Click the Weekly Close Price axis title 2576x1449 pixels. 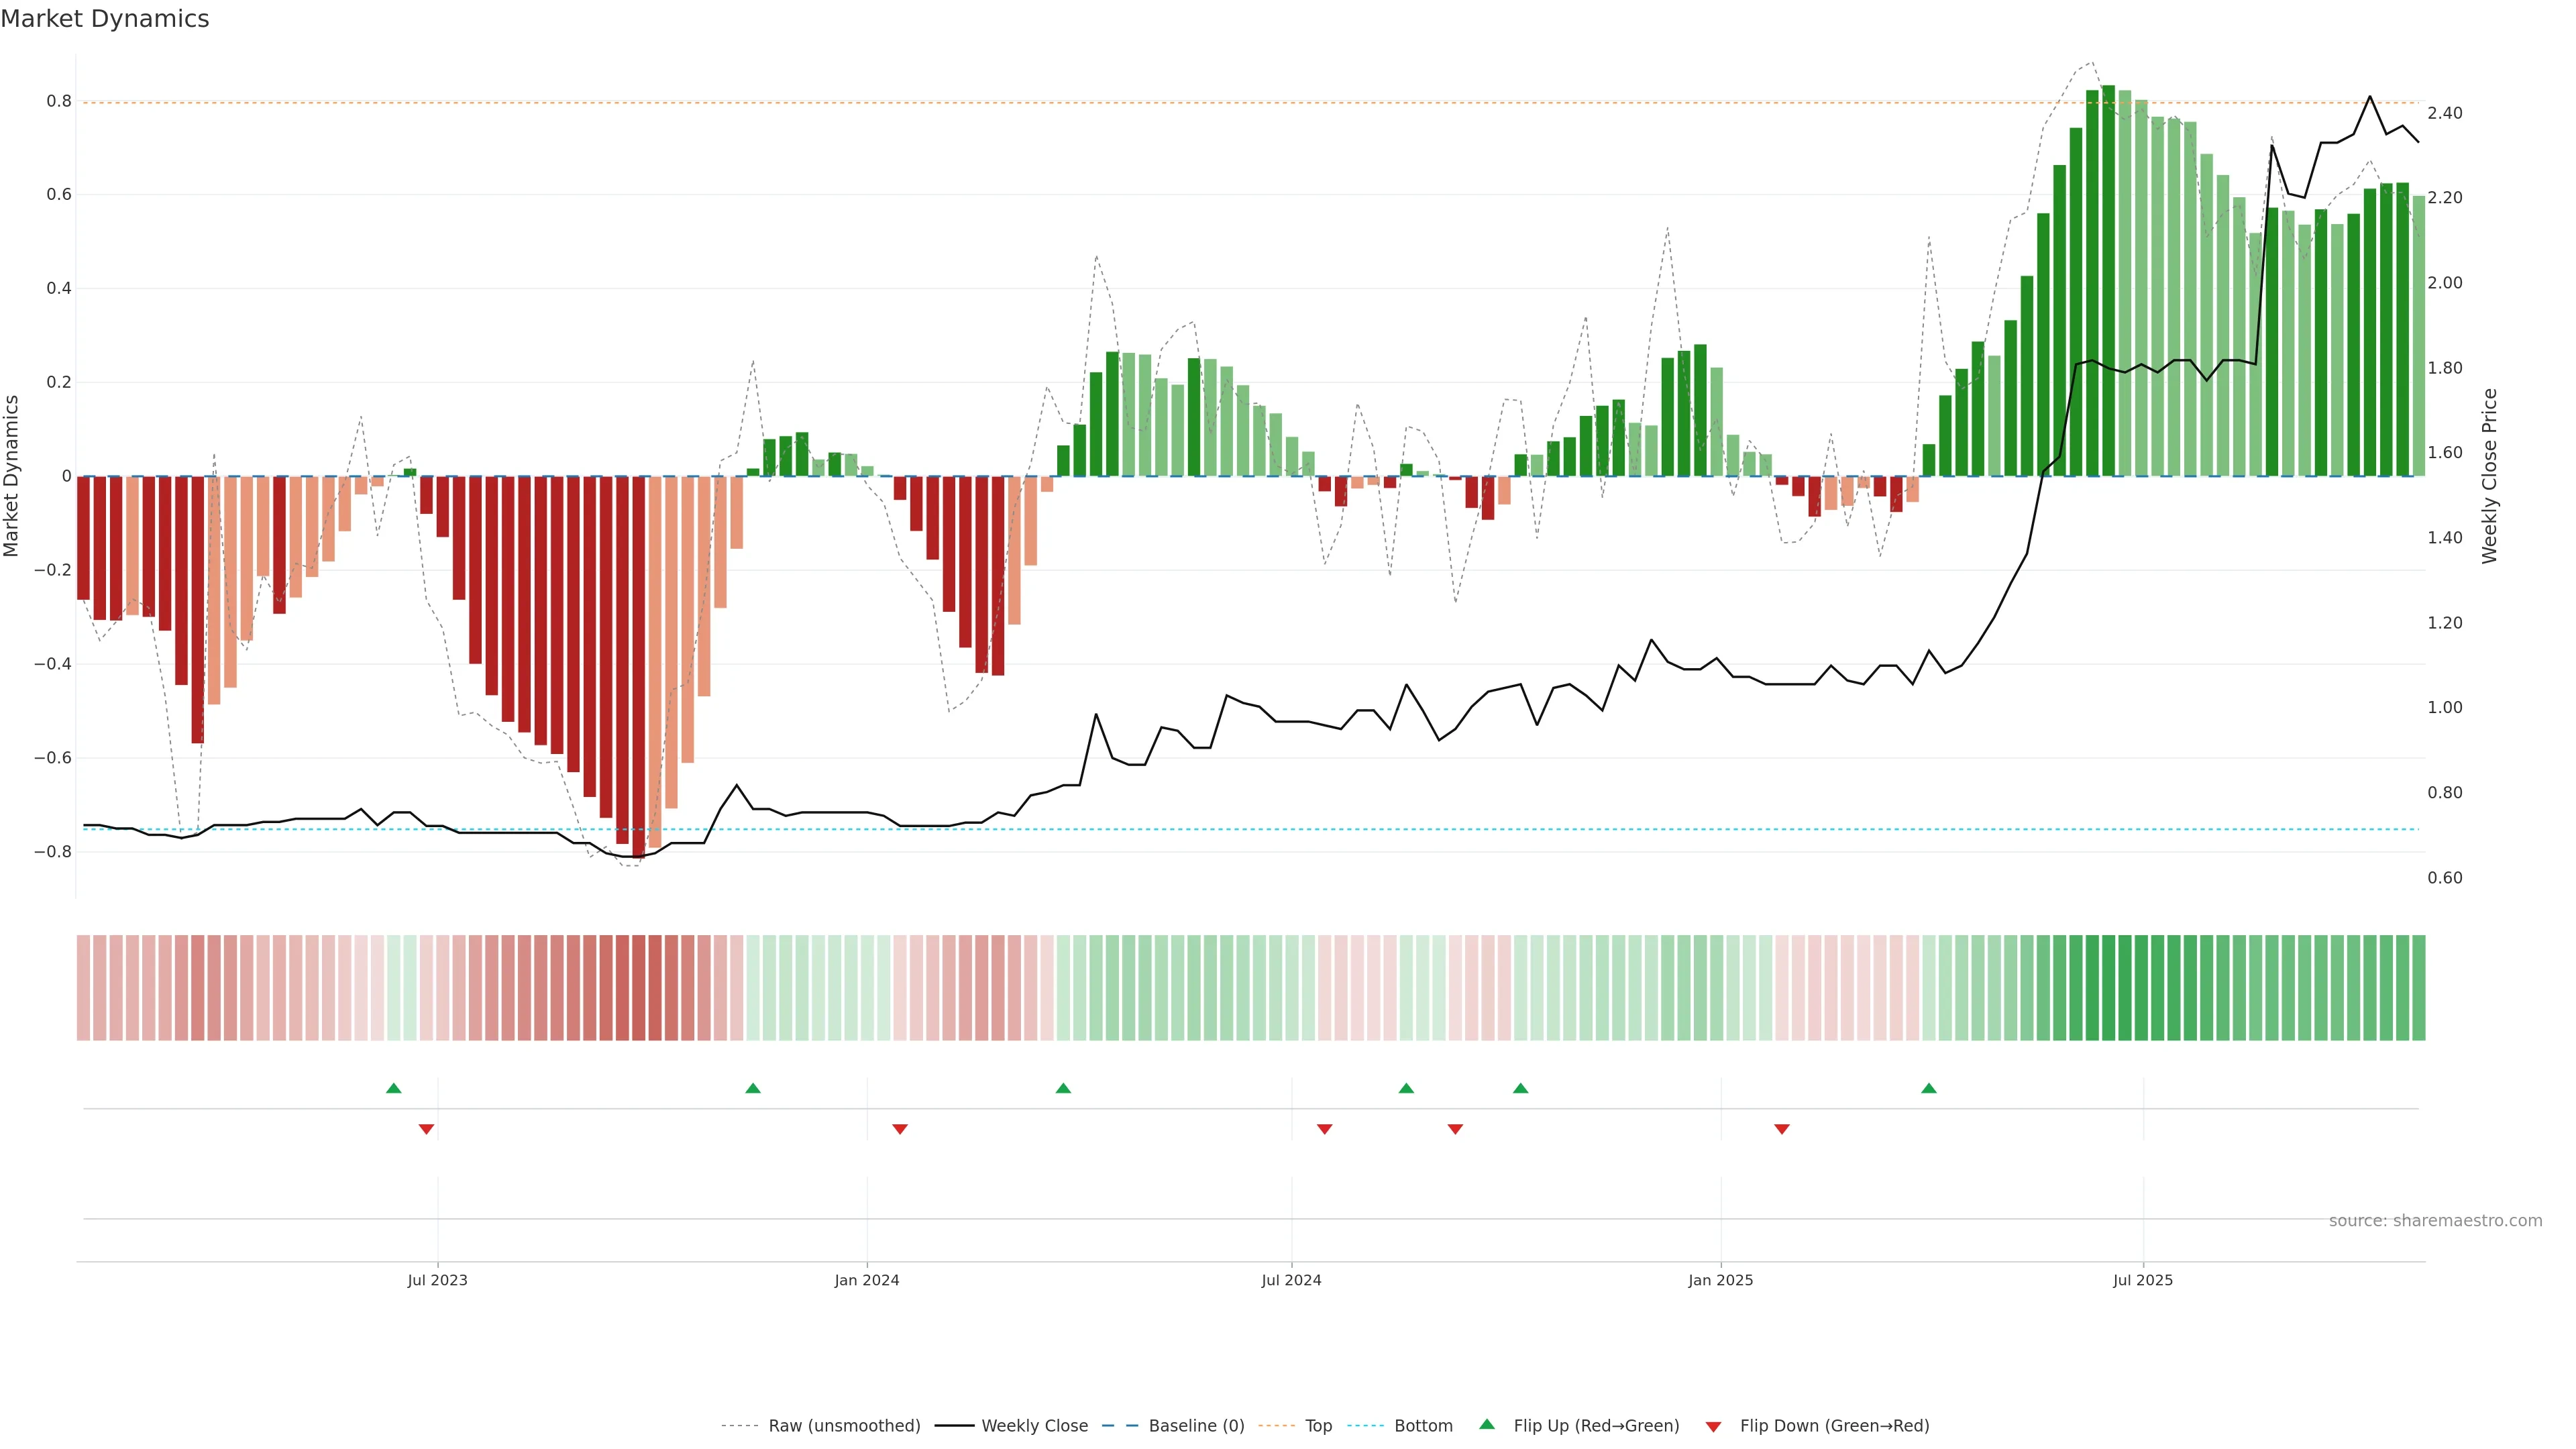pyautogui.click(x=2489, y=476)
